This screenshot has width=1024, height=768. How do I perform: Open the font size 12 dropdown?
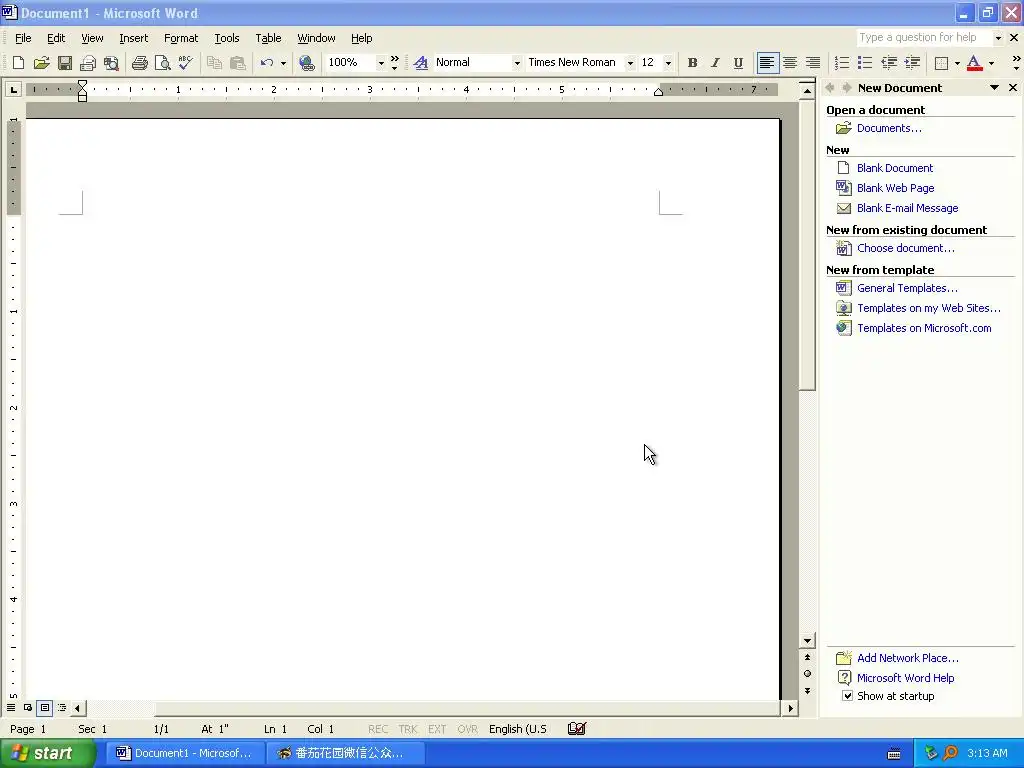(668, 63)
